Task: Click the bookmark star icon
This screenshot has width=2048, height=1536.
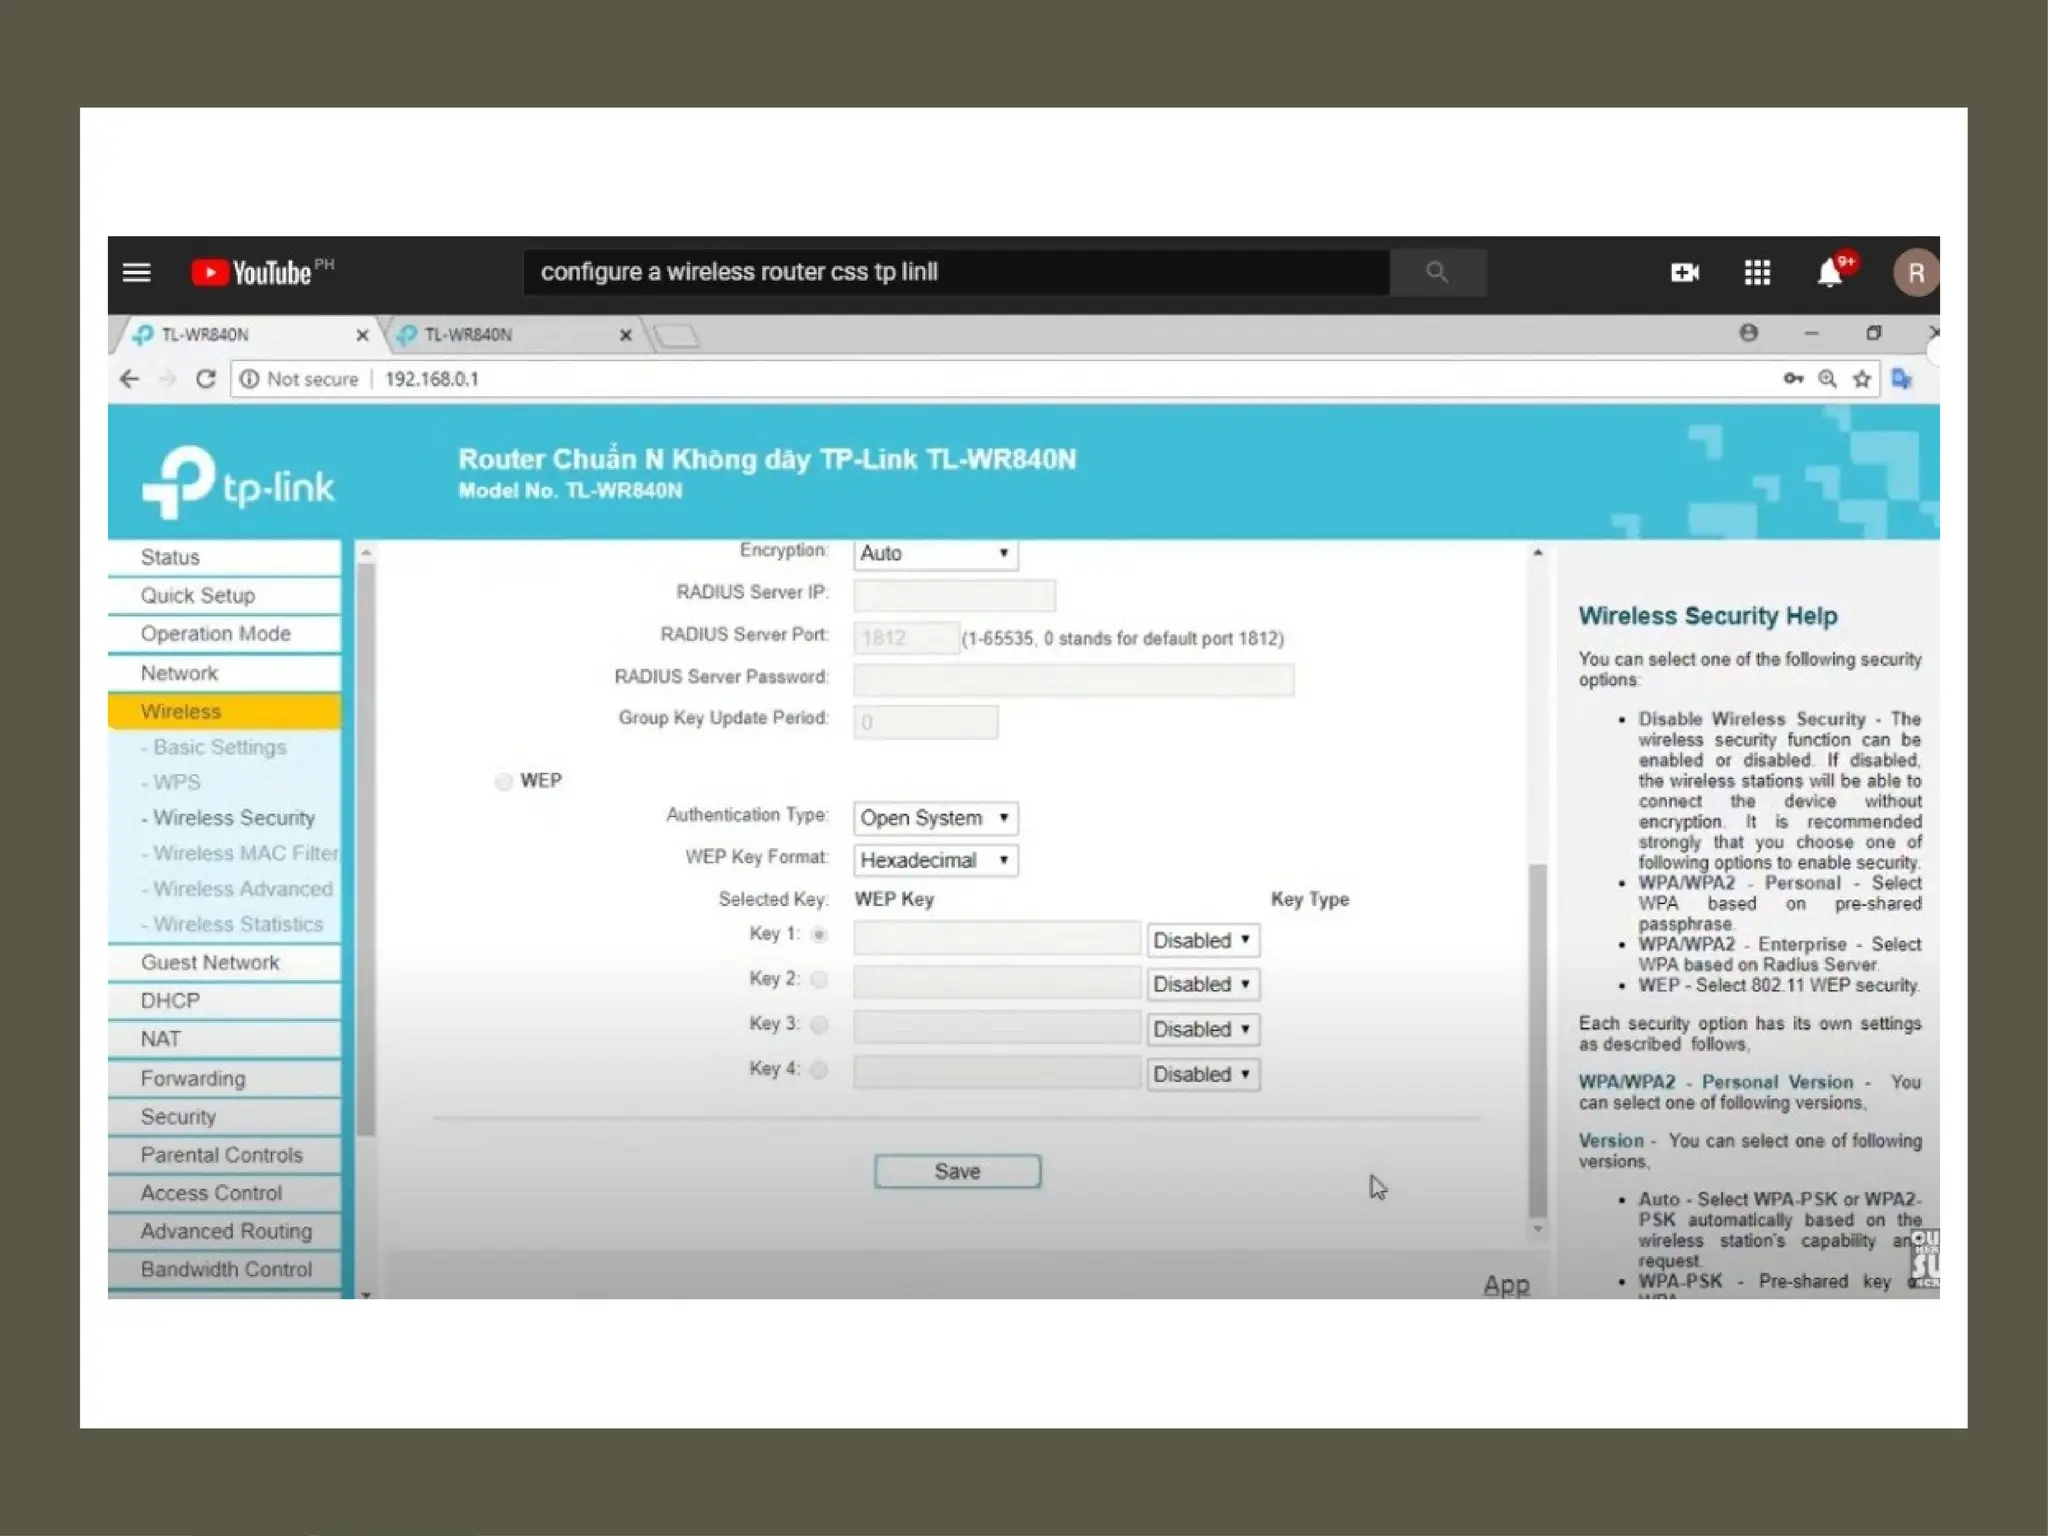Action: [1861, 379]
